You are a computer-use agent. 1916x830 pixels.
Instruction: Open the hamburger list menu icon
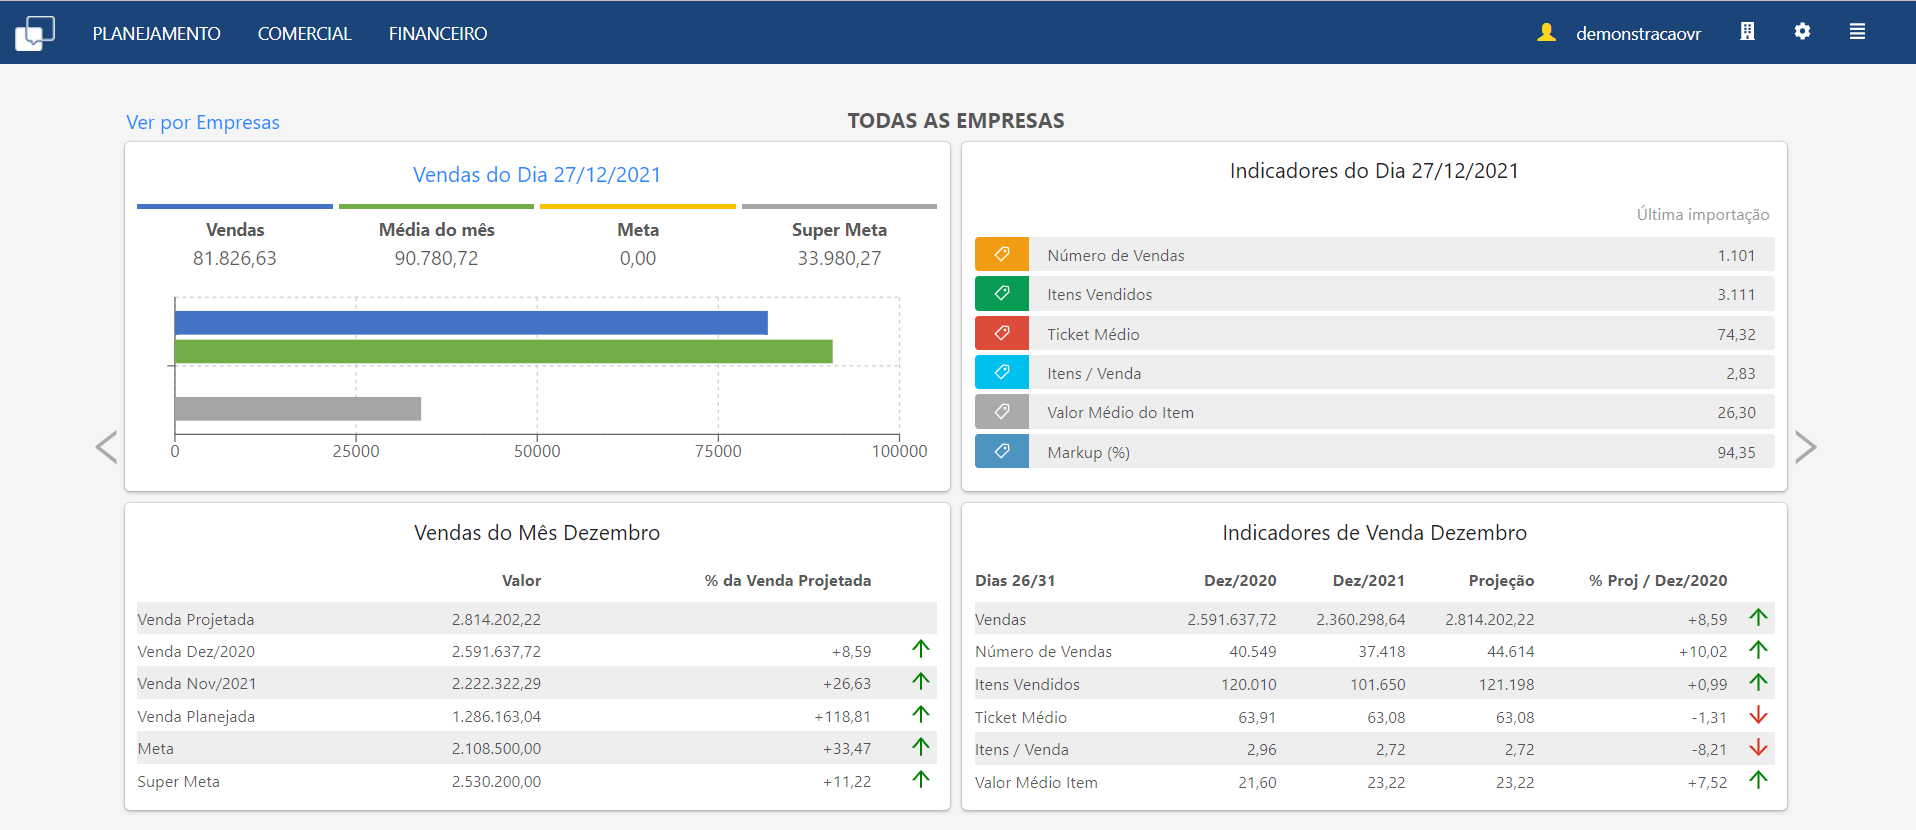pyautogui.click(x=1857, y=32)
